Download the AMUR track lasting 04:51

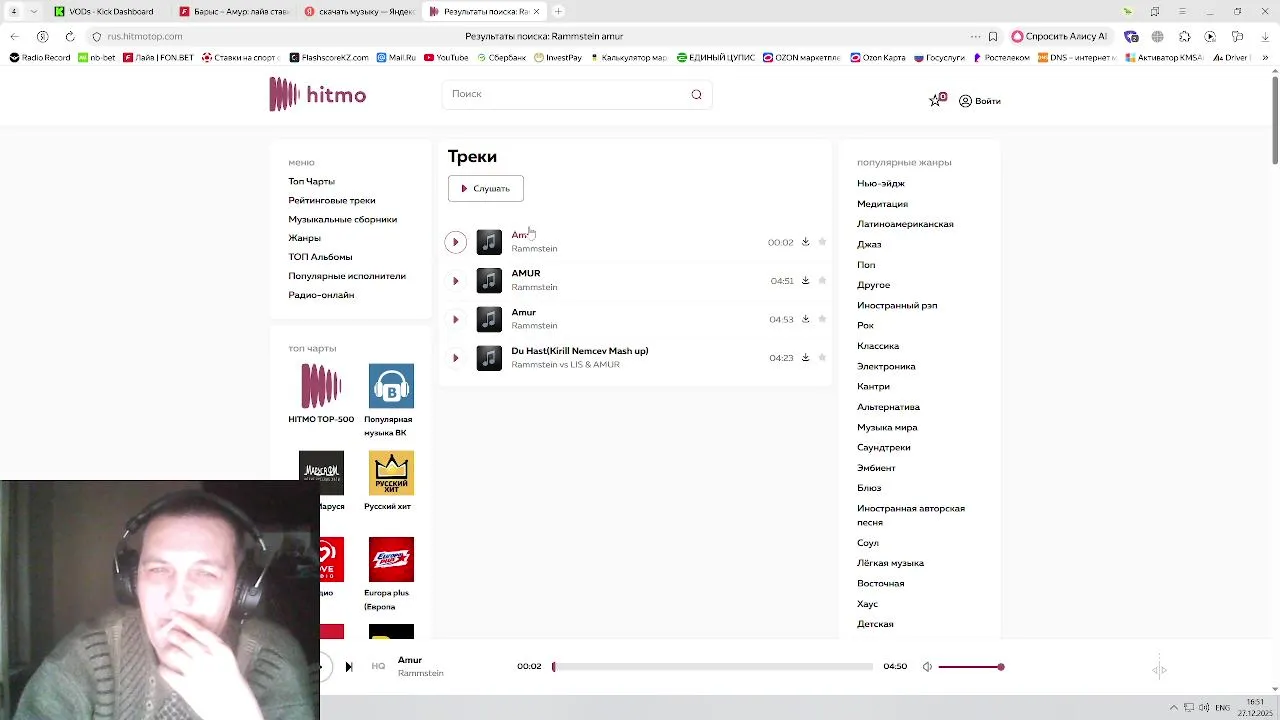[805, 281]
